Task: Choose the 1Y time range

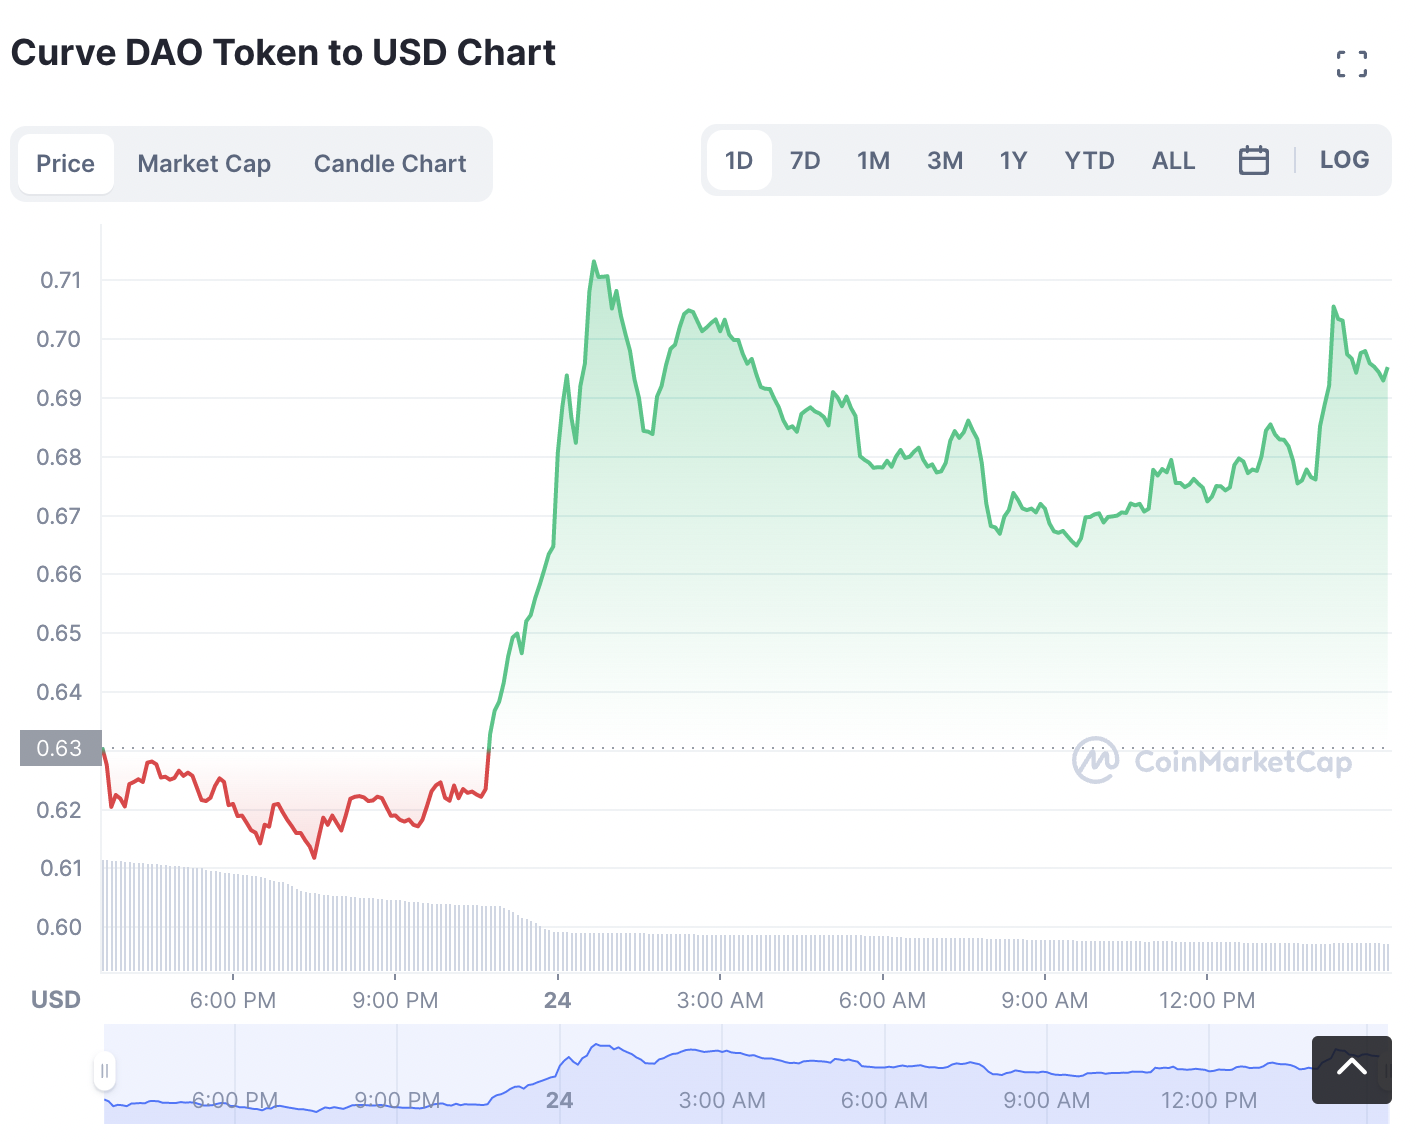Action: (1013, 160)
